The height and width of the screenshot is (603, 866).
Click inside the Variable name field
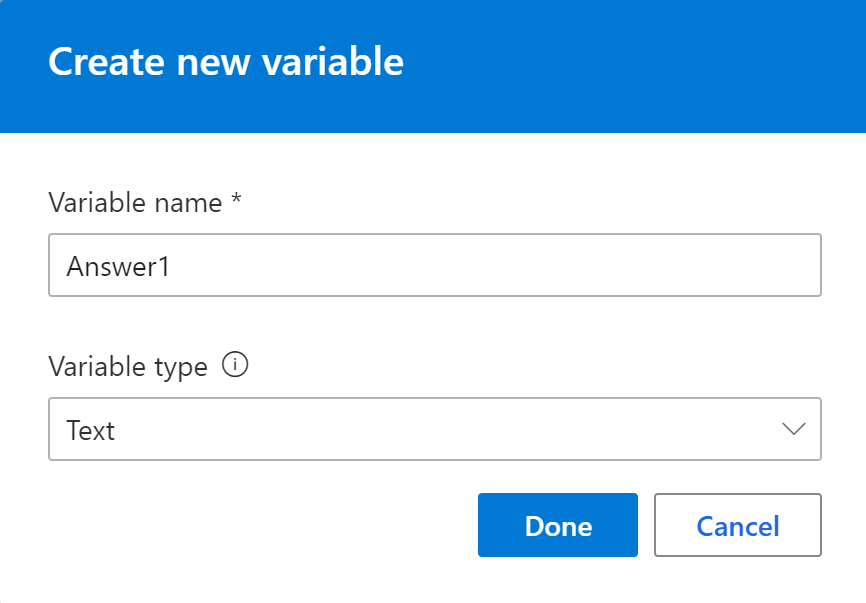tap(435, 265)
